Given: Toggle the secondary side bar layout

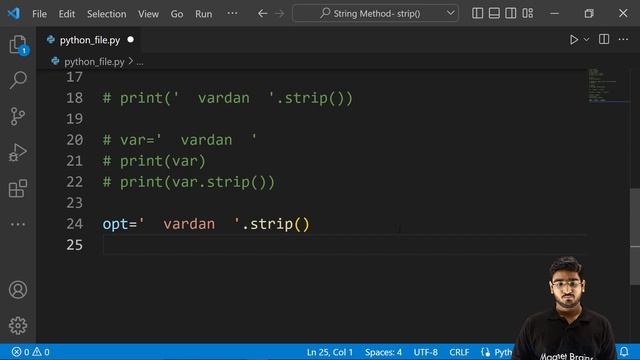Looking at the screenshot, I should pos(511,13).
